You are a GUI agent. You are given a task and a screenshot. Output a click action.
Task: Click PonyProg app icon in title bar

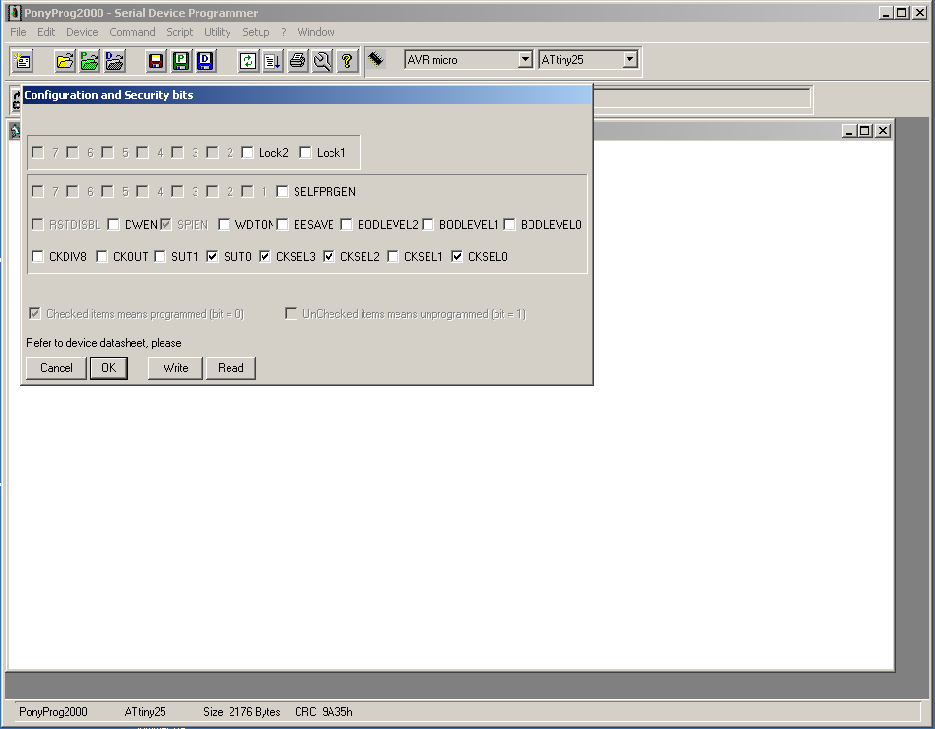pyautogui.click(x=14, y=13)
